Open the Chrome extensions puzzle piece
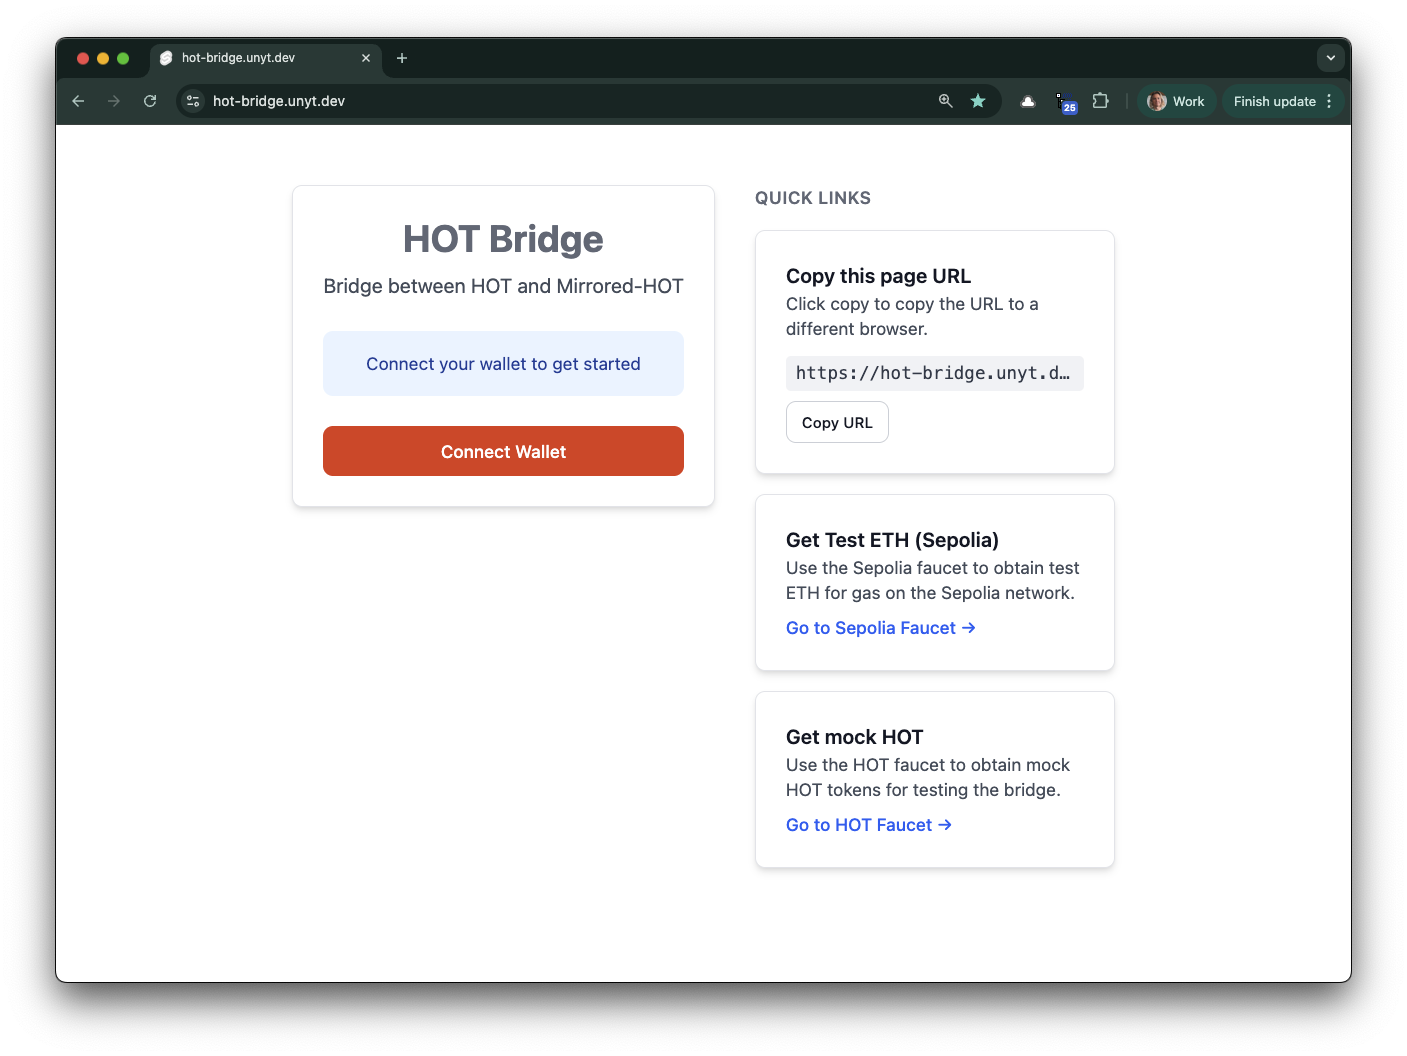The width and height of the screenshot is (1407, 1056). click(x=1101, y=101)
